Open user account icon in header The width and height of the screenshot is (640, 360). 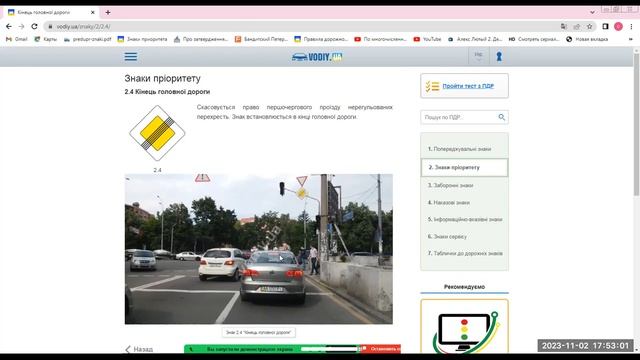(x=499, y=56)
